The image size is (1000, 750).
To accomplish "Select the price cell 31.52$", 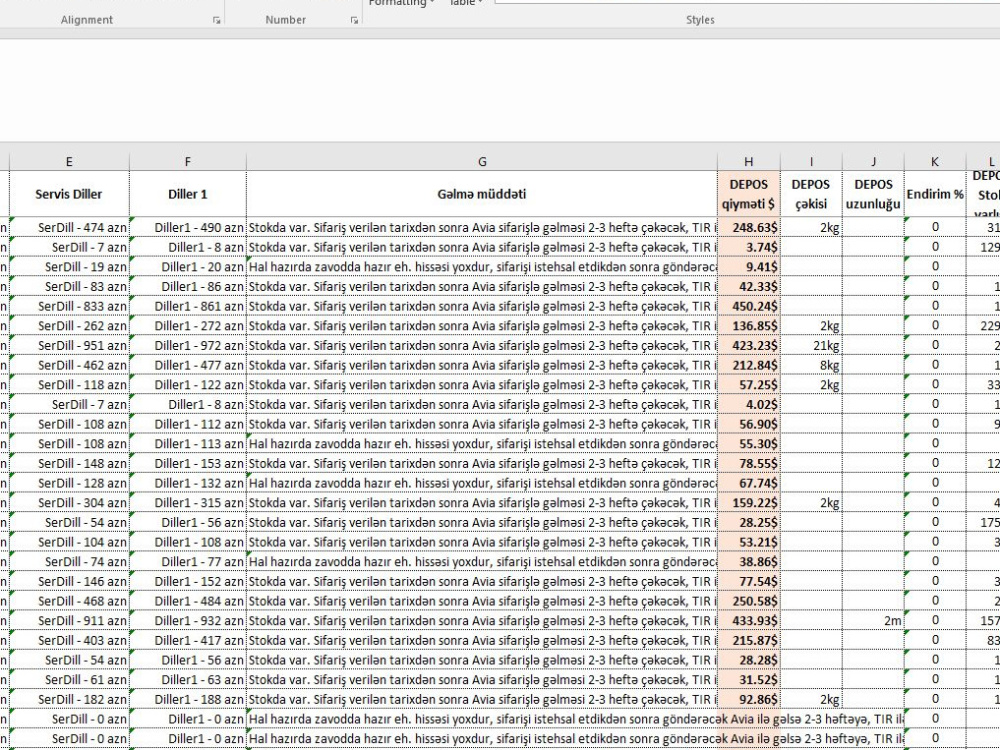I will click(749, 679).
